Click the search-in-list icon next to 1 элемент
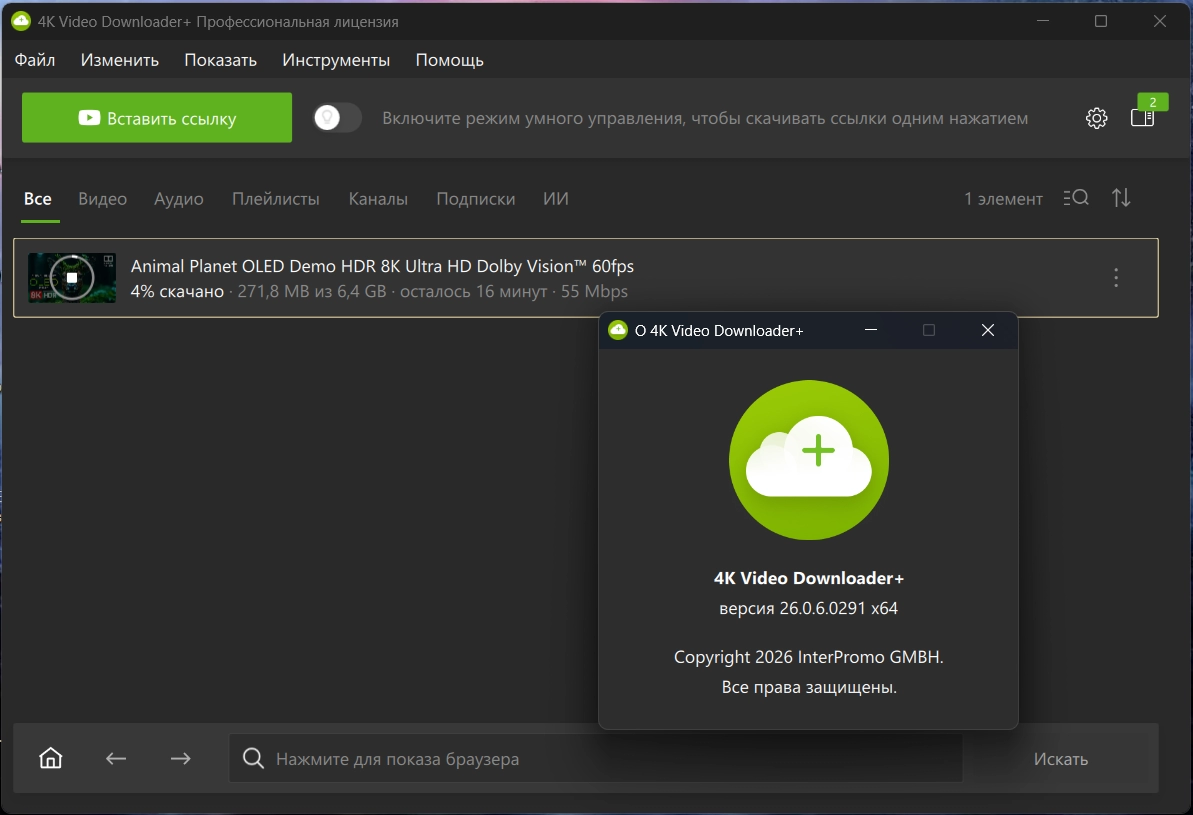This screenshot has height=815, width=1193. point(1076,198)
